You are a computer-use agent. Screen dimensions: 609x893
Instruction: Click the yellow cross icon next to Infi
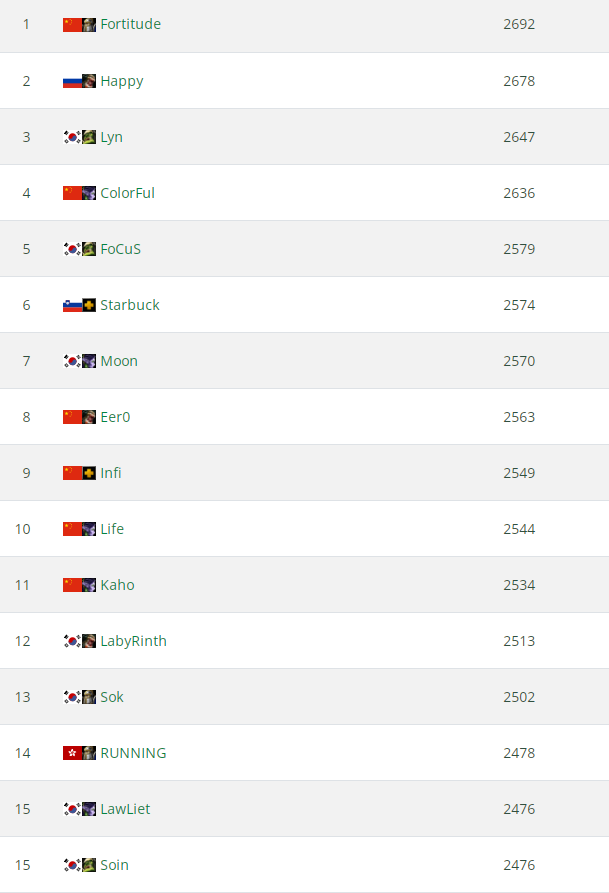pos(89,473)
